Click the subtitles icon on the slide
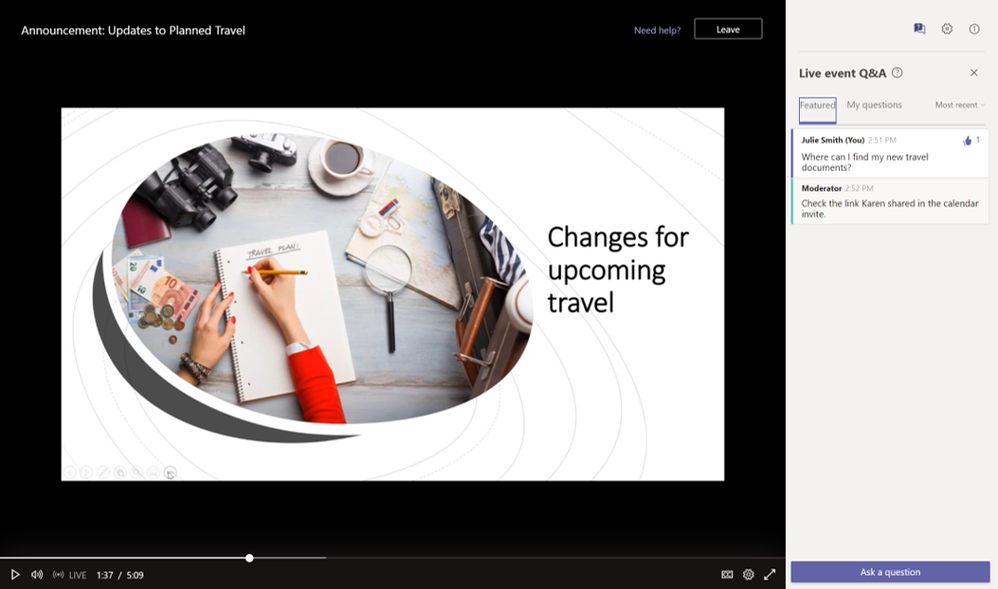 pyautogui.click(x=153, y=472)
